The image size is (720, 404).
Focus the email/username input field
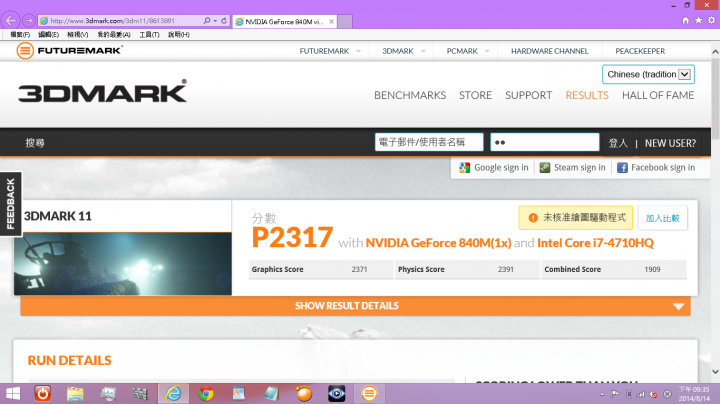coord(429,142)
